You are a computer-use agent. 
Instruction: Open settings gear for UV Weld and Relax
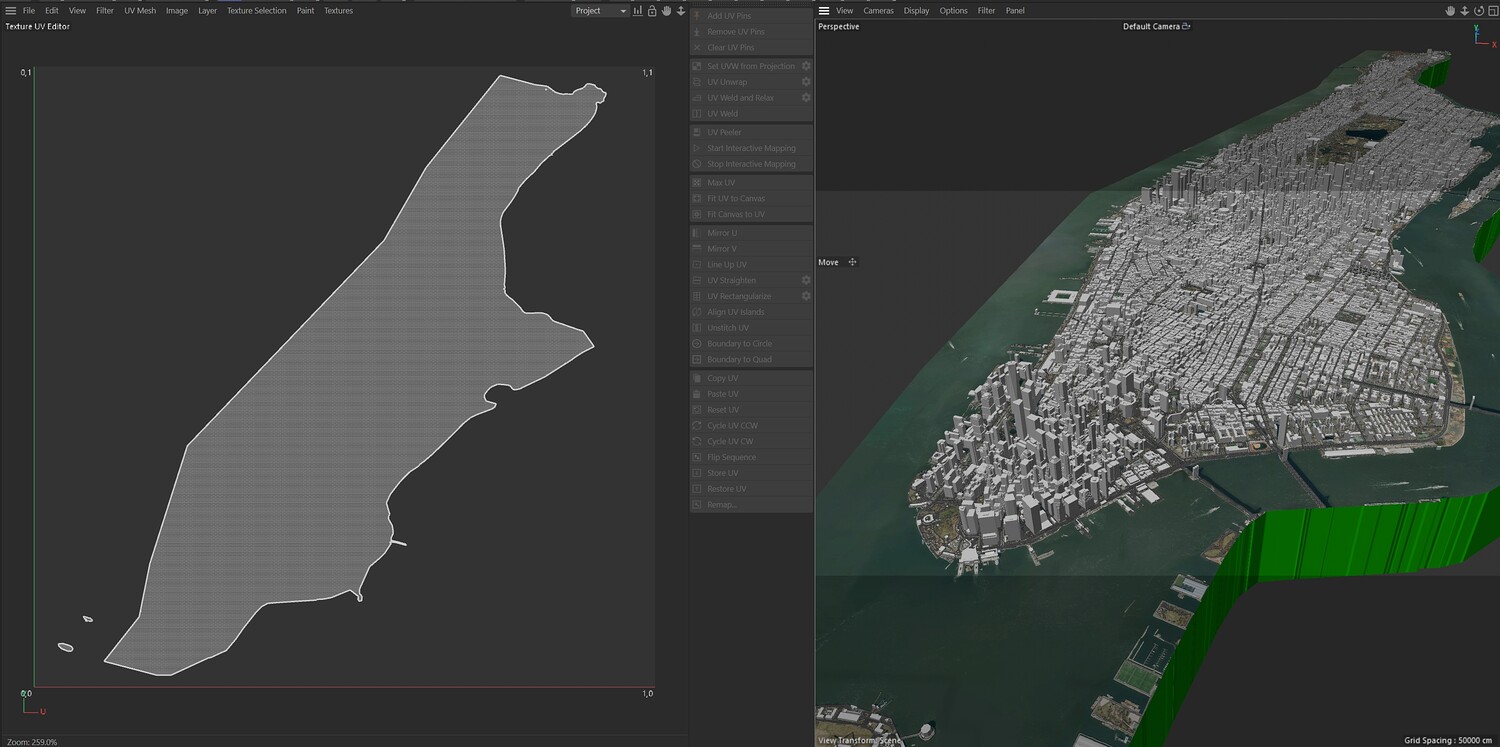(806, 98)
